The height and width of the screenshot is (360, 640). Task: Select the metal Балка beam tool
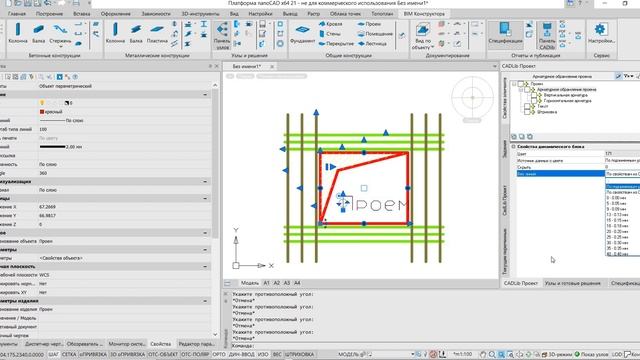[136, 33]
